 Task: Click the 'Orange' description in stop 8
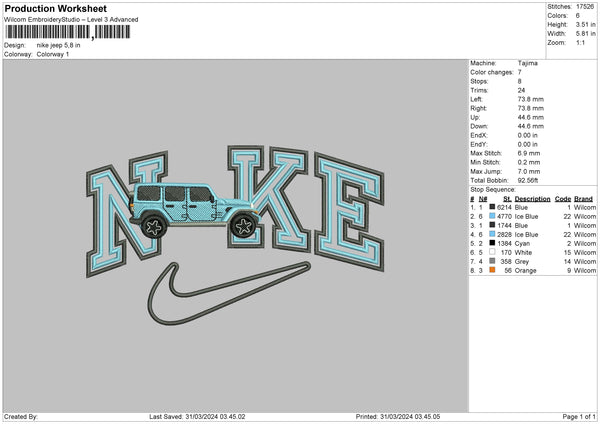tap(525, 271)
